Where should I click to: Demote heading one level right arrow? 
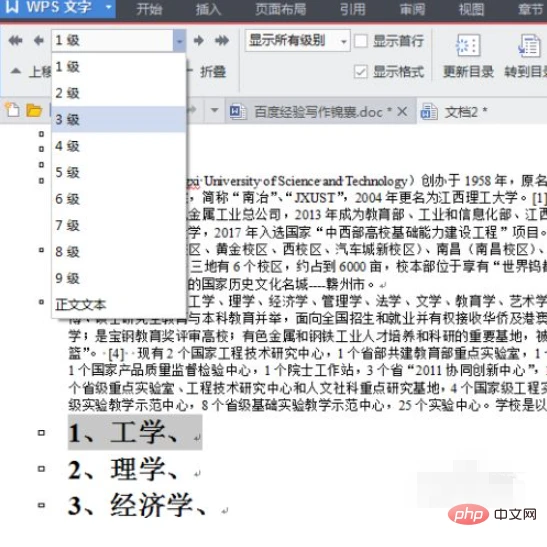(198, 40)
